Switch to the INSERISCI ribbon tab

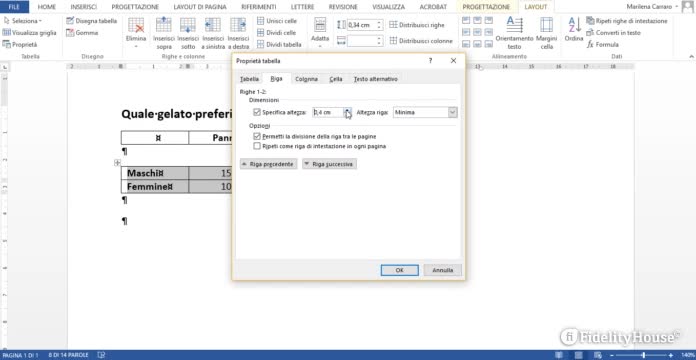click(x=83, y=7)
